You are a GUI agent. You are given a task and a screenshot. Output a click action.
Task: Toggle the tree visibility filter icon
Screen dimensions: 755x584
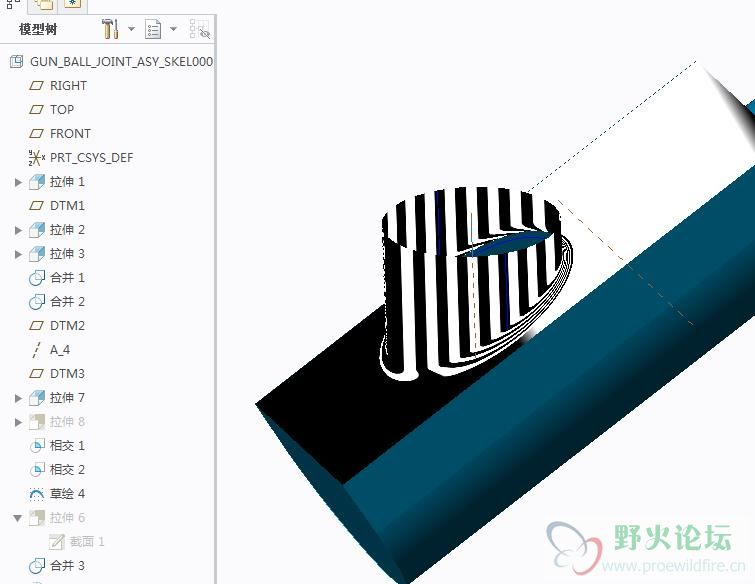199,29
